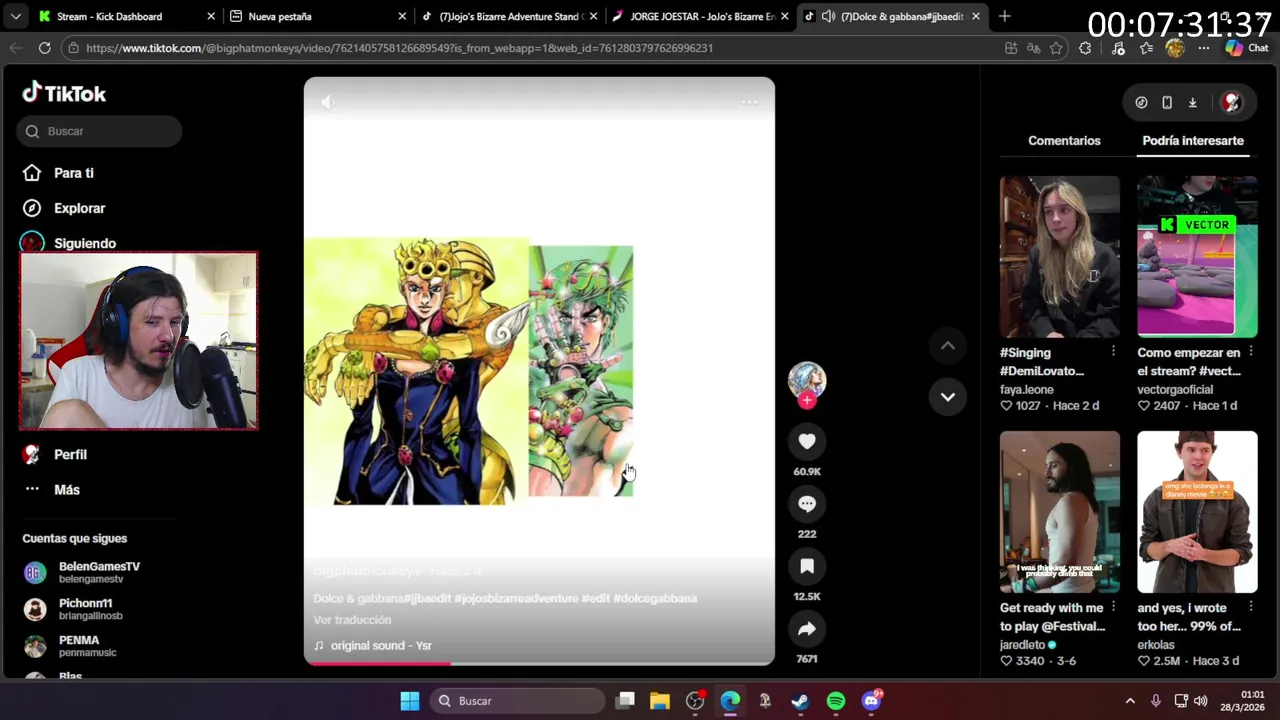This screenshot has width=1280, height=720.
Task: Go back with browser back arrow
Action: tap(16, 48)
